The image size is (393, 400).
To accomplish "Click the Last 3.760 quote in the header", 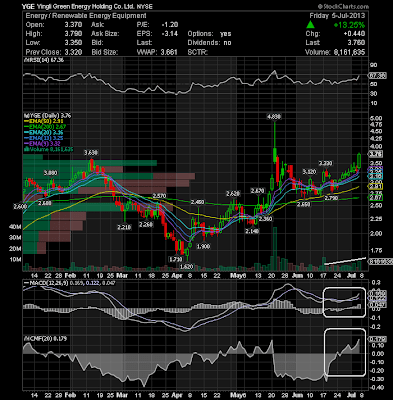I will [335, 43].
